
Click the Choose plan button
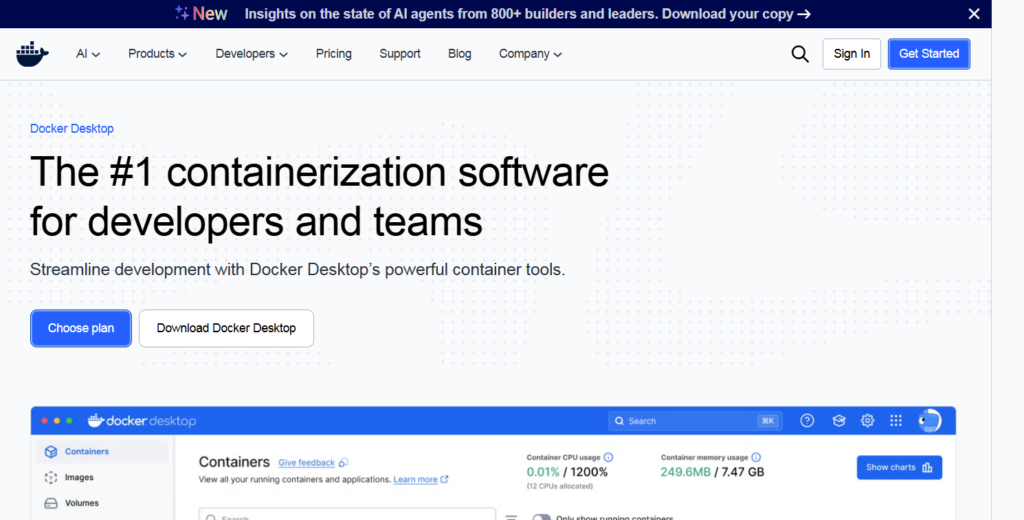coord(81,328)
